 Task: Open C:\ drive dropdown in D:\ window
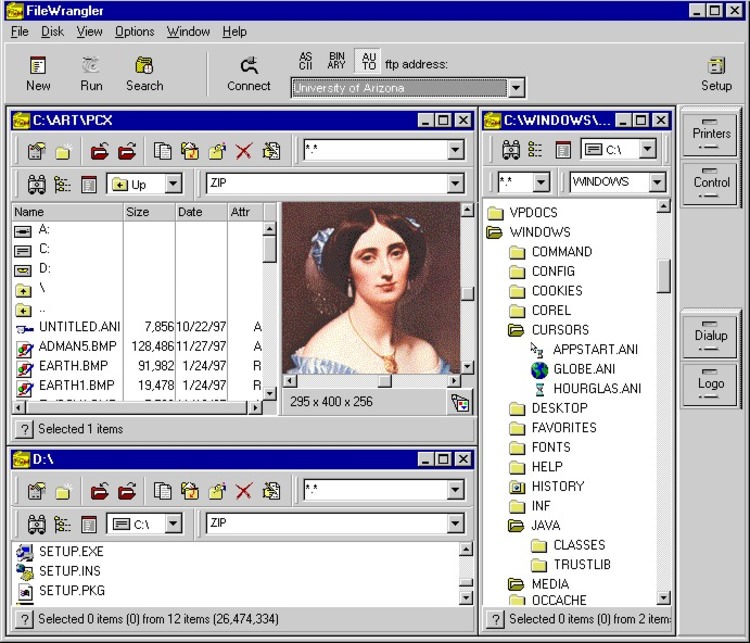pyautogui.click(x=173, y=523)
